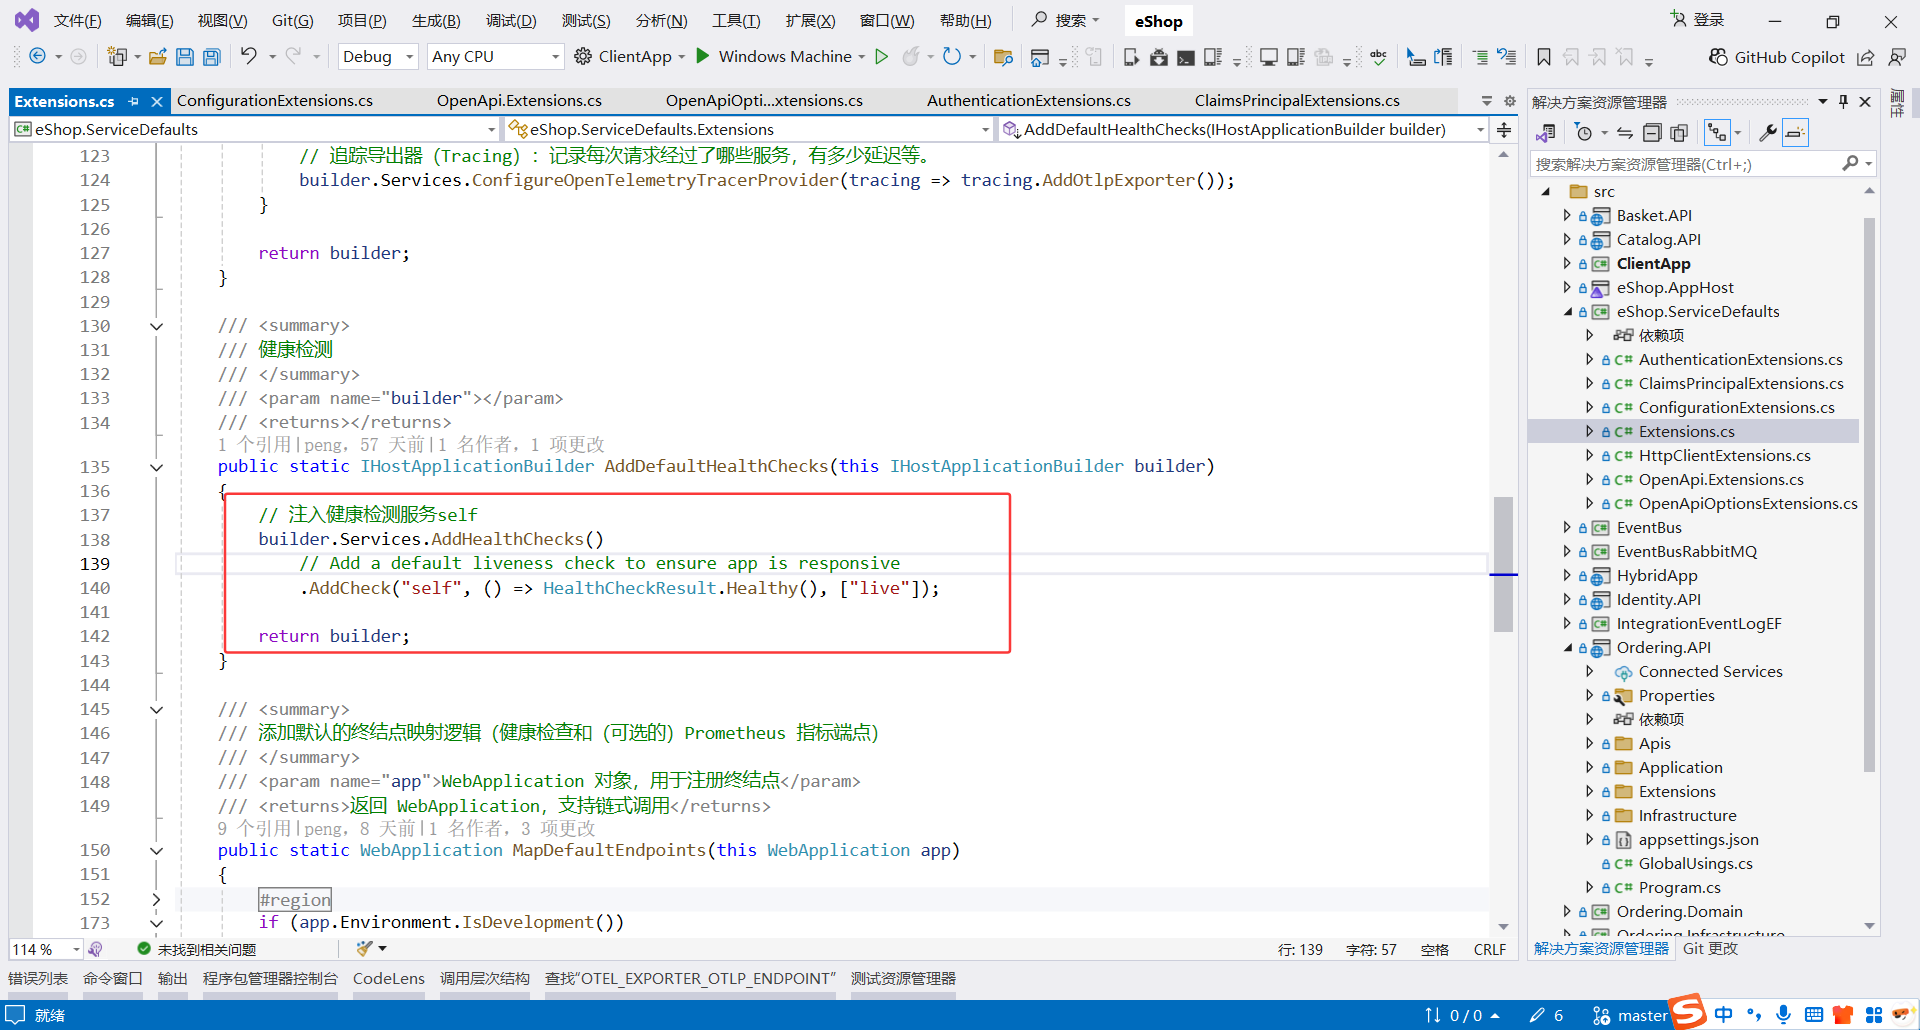Click the code cleanup brush icon at editor bottom

coord(364,948)
